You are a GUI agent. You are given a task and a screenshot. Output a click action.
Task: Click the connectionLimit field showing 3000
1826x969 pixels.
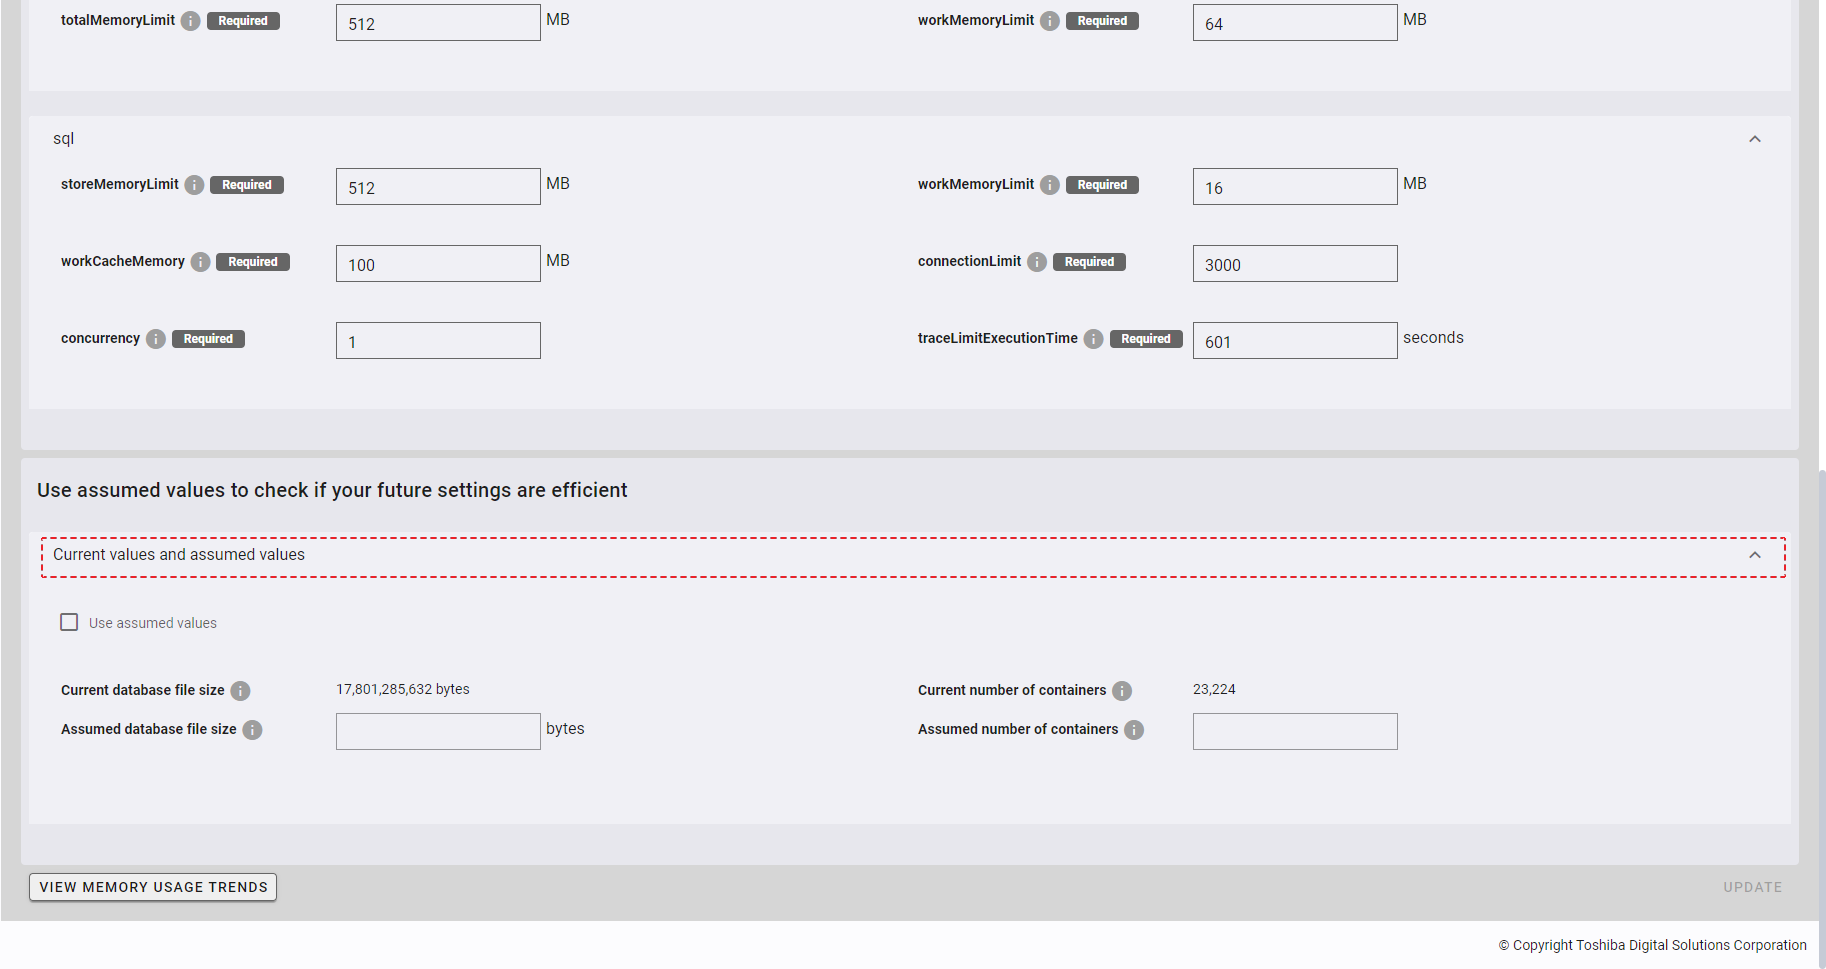point(1294,264)
